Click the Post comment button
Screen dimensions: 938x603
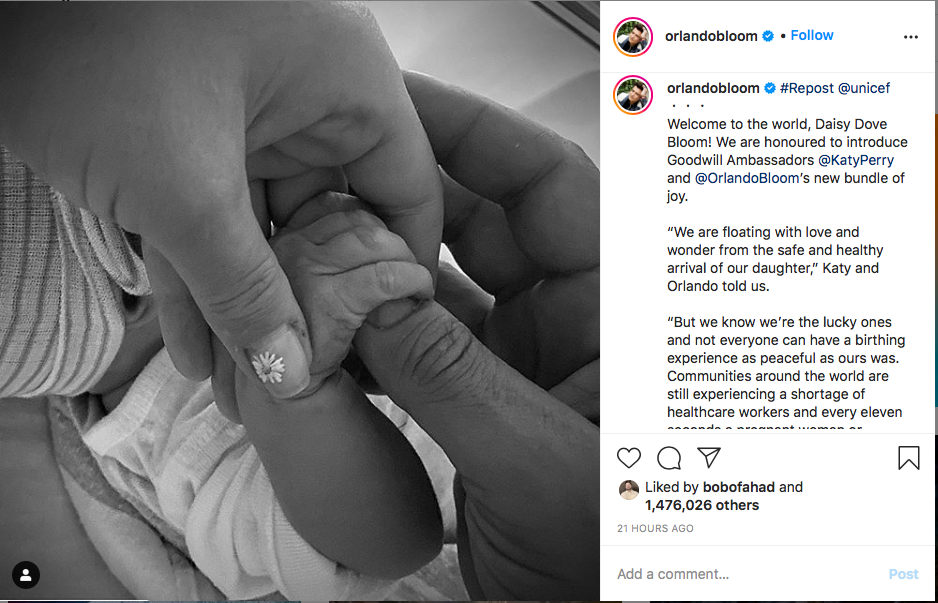click(x=903, y=574)
